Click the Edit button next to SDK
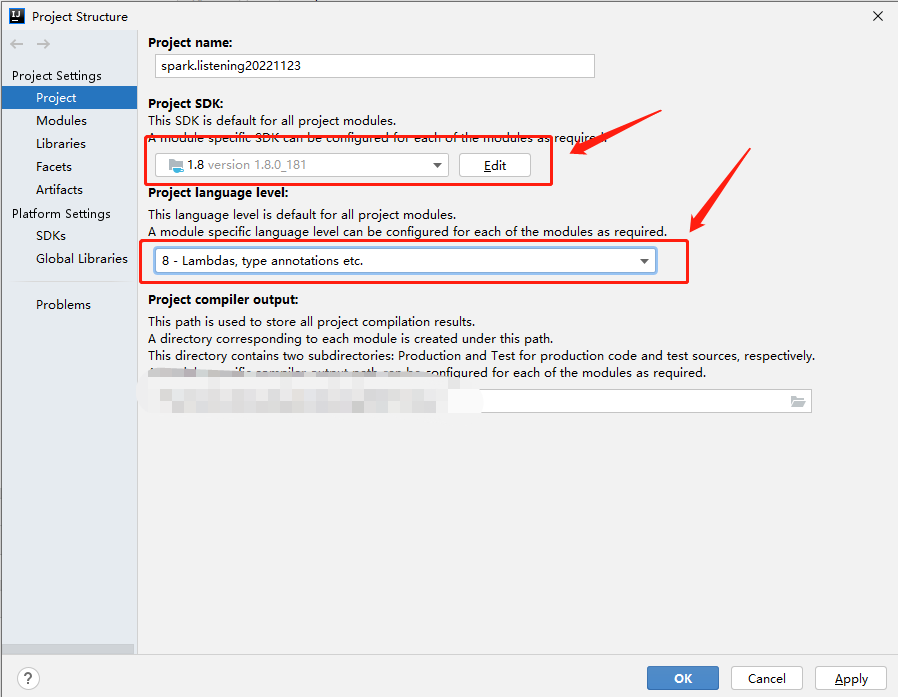 495,165
